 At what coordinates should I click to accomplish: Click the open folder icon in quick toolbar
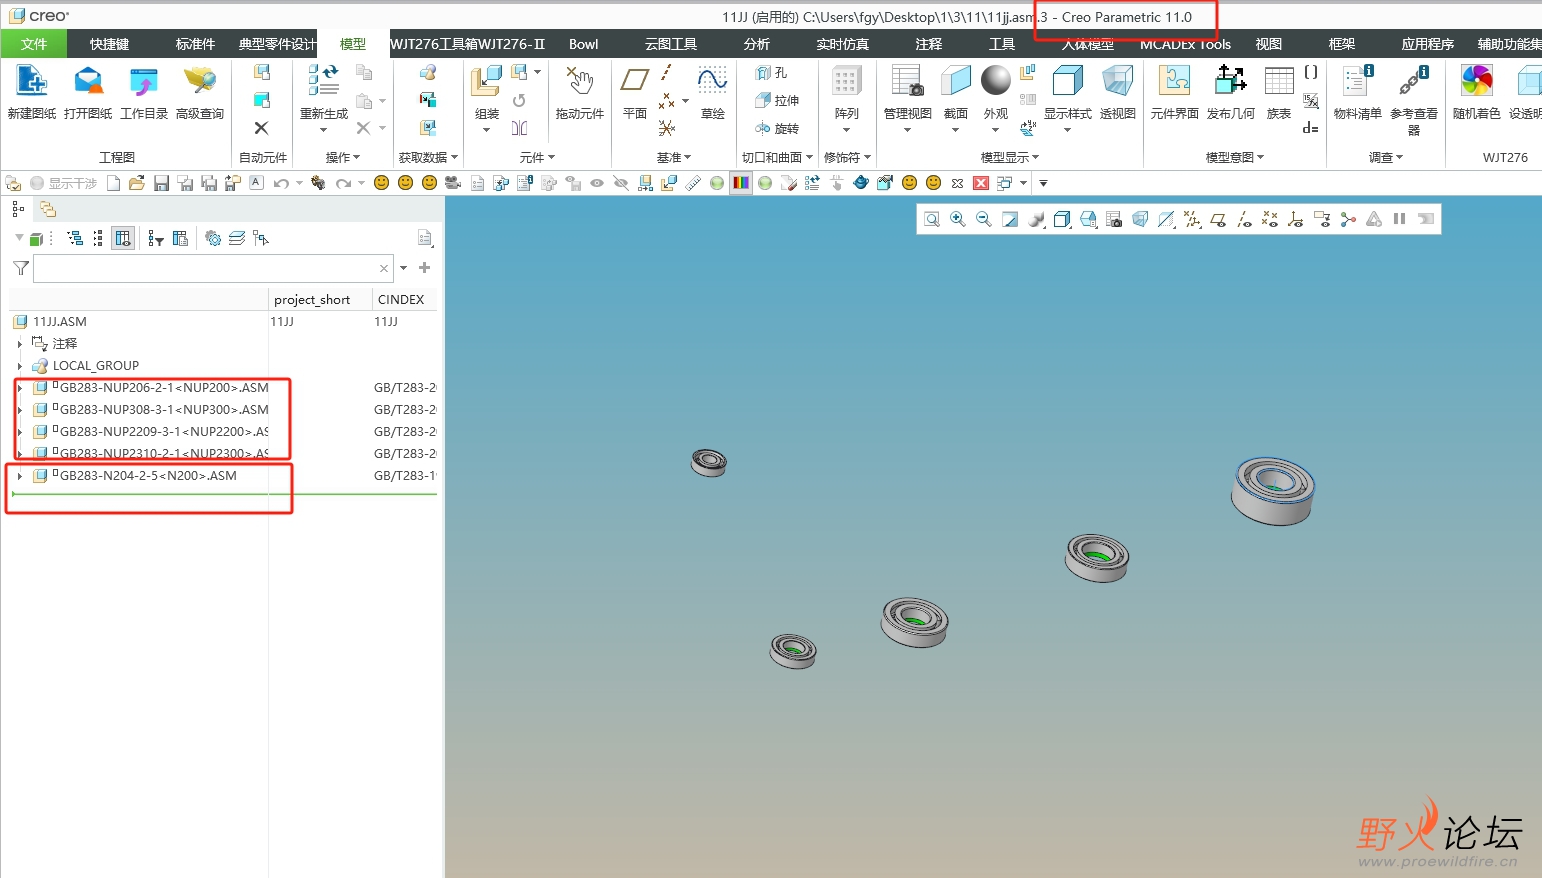point(137,183)
